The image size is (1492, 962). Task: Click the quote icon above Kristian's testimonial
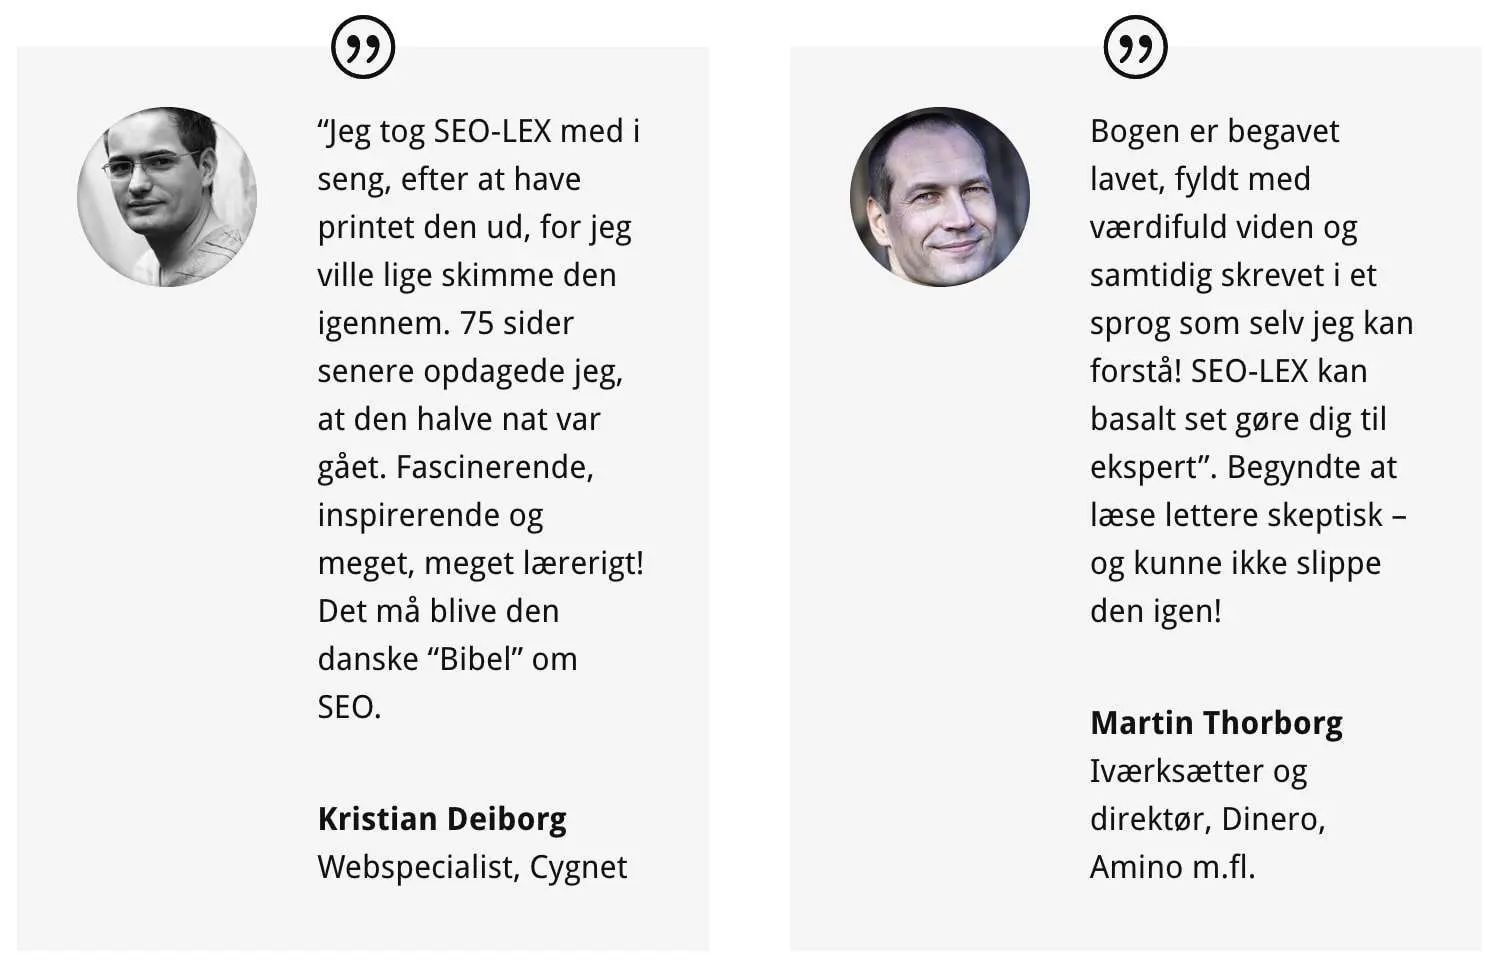pos(363,47)
